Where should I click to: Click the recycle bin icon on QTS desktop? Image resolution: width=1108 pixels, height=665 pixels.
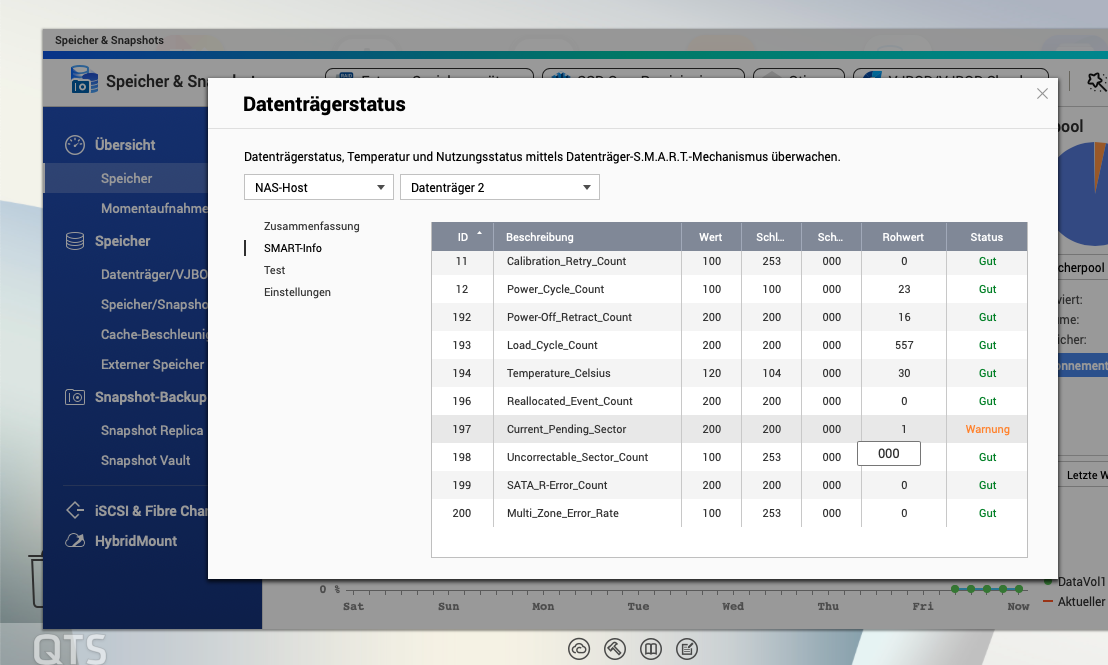(x=35, y=581)
